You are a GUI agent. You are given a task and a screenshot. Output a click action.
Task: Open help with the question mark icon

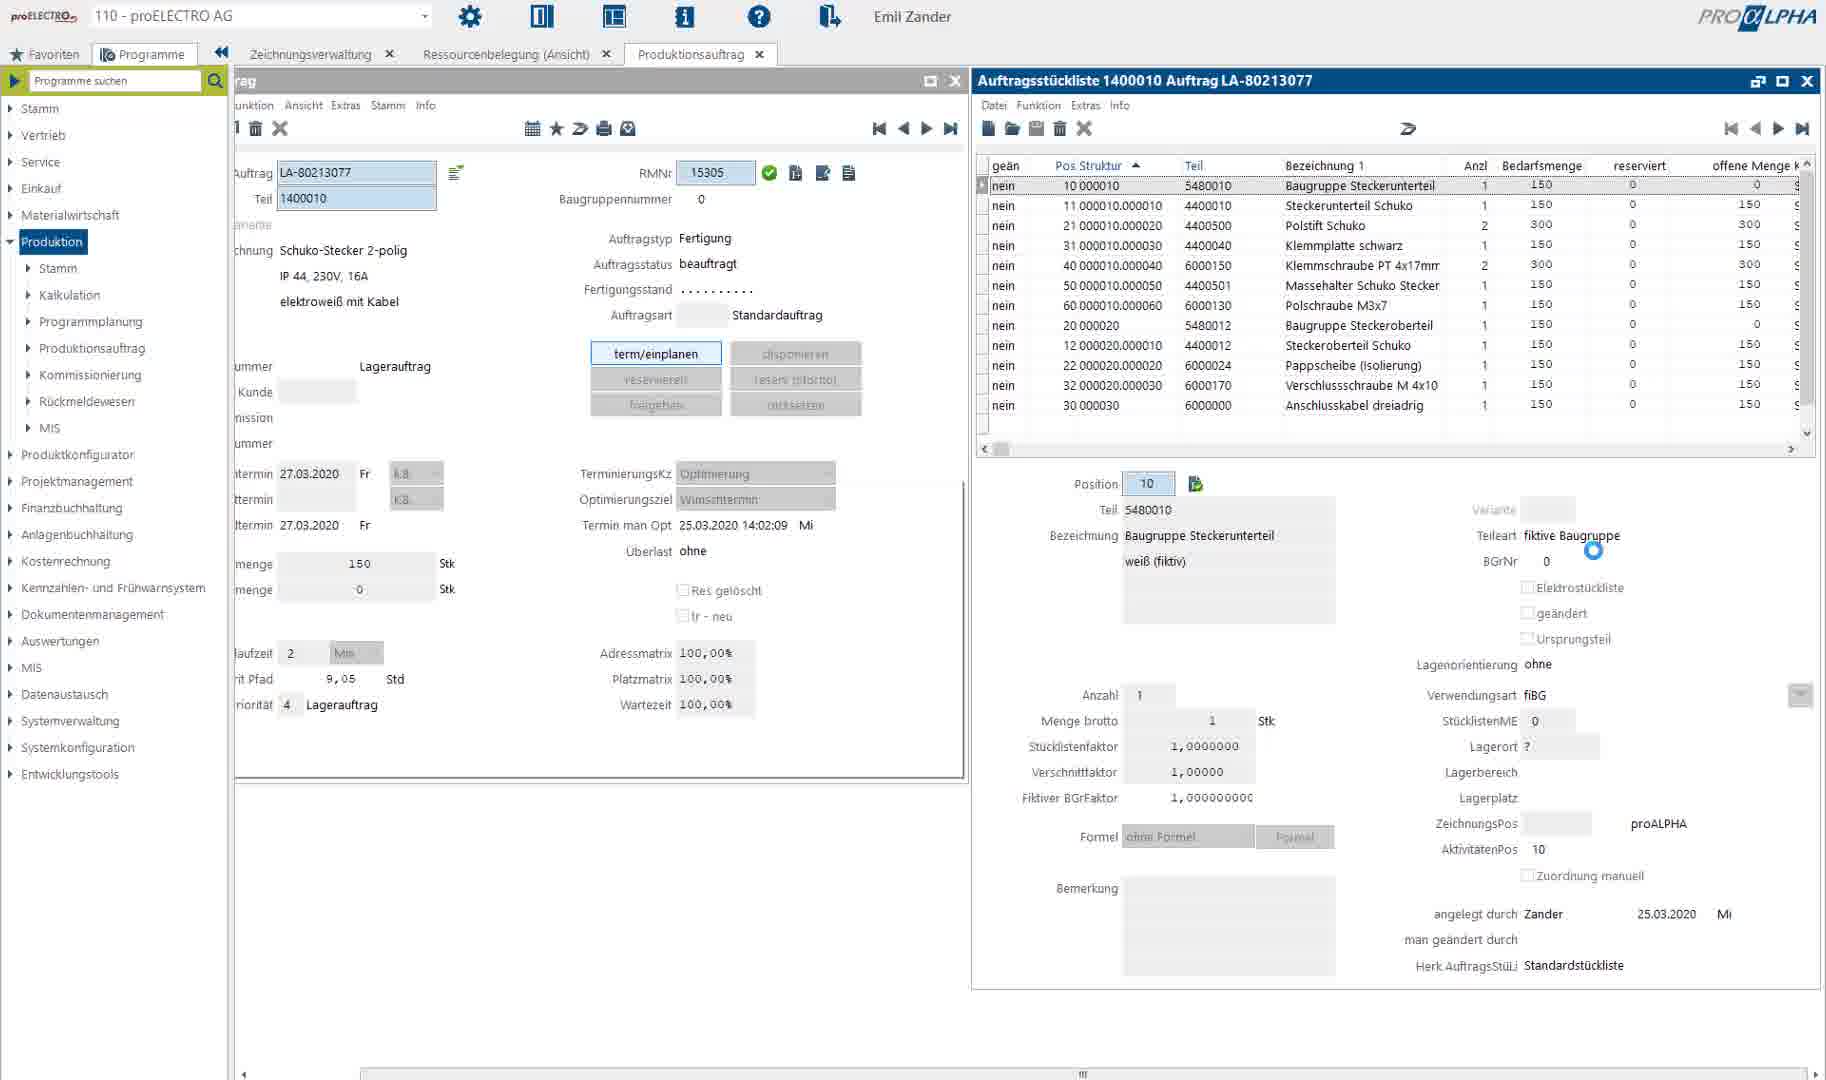coord(759,16)
